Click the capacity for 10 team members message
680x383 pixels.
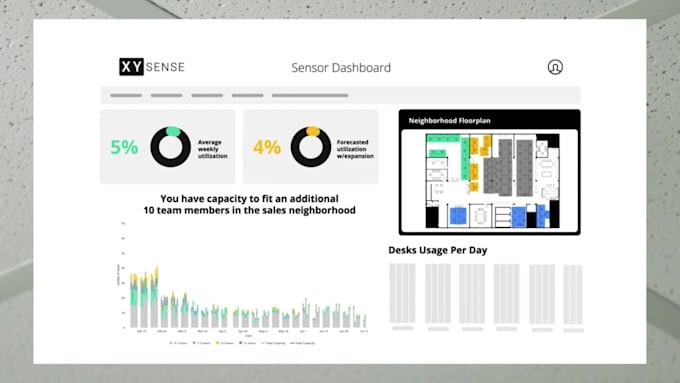(249, 204)
